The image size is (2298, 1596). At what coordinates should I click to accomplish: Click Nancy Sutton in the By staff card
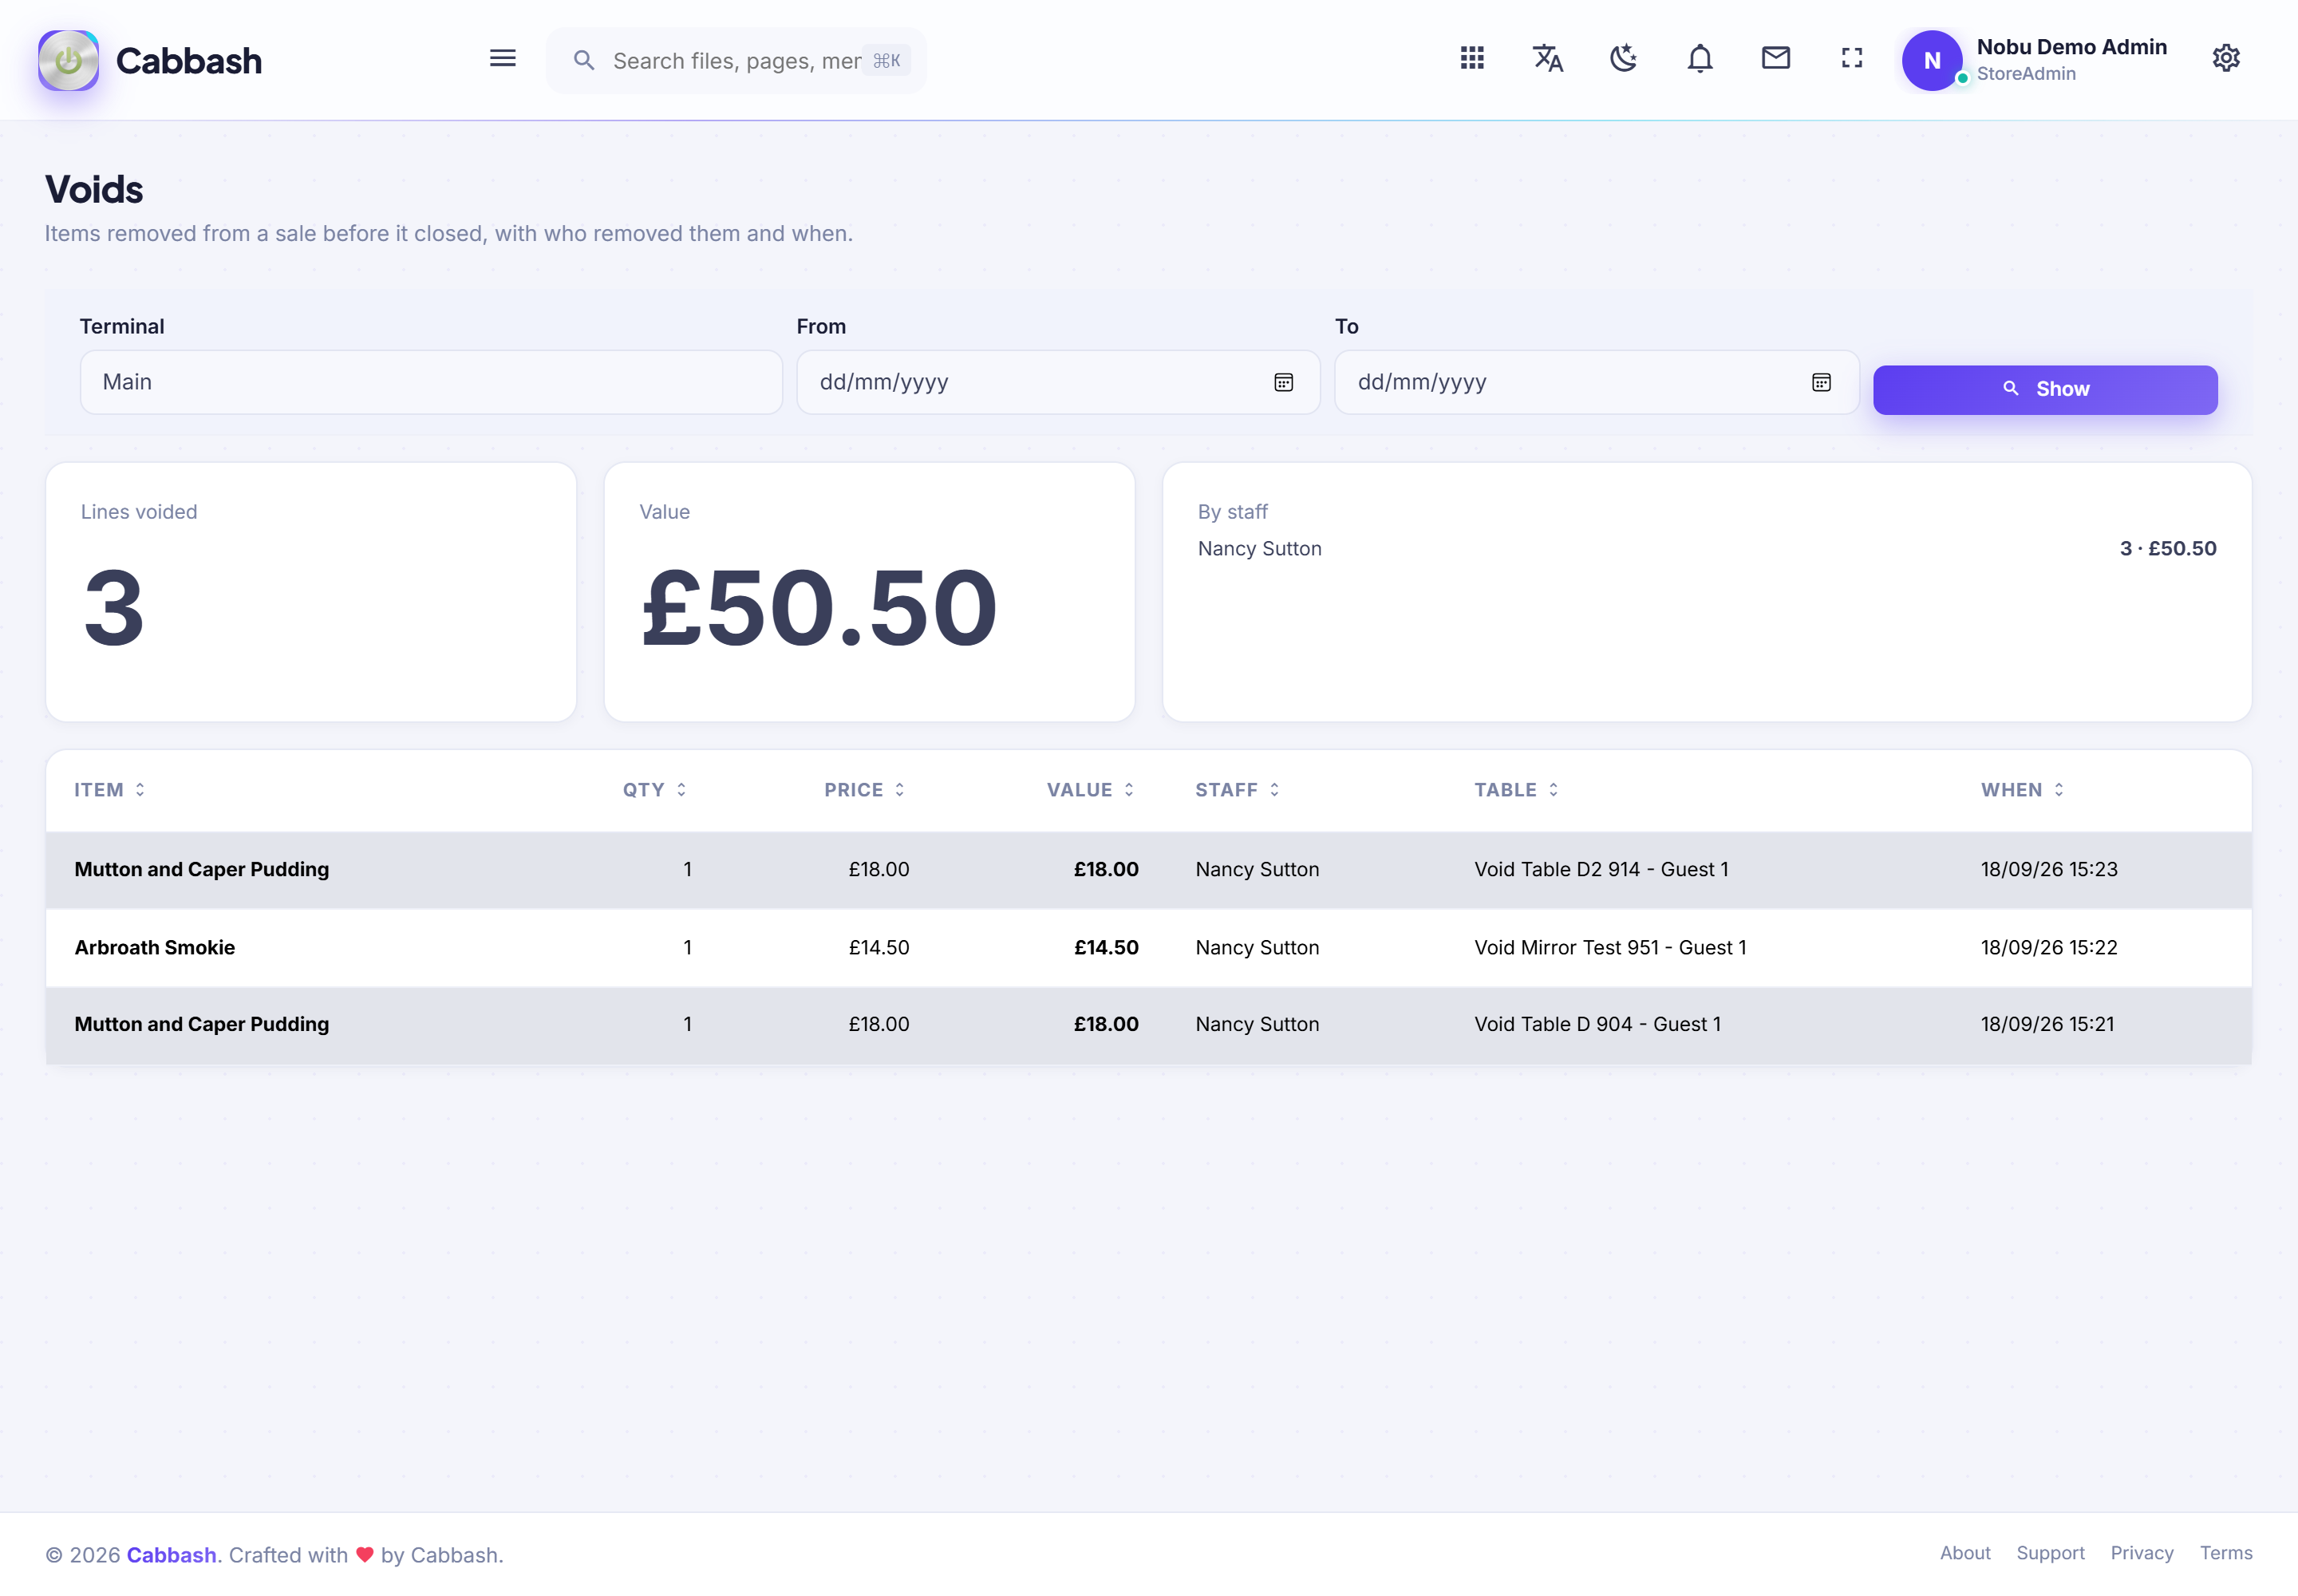[1259, 549]
